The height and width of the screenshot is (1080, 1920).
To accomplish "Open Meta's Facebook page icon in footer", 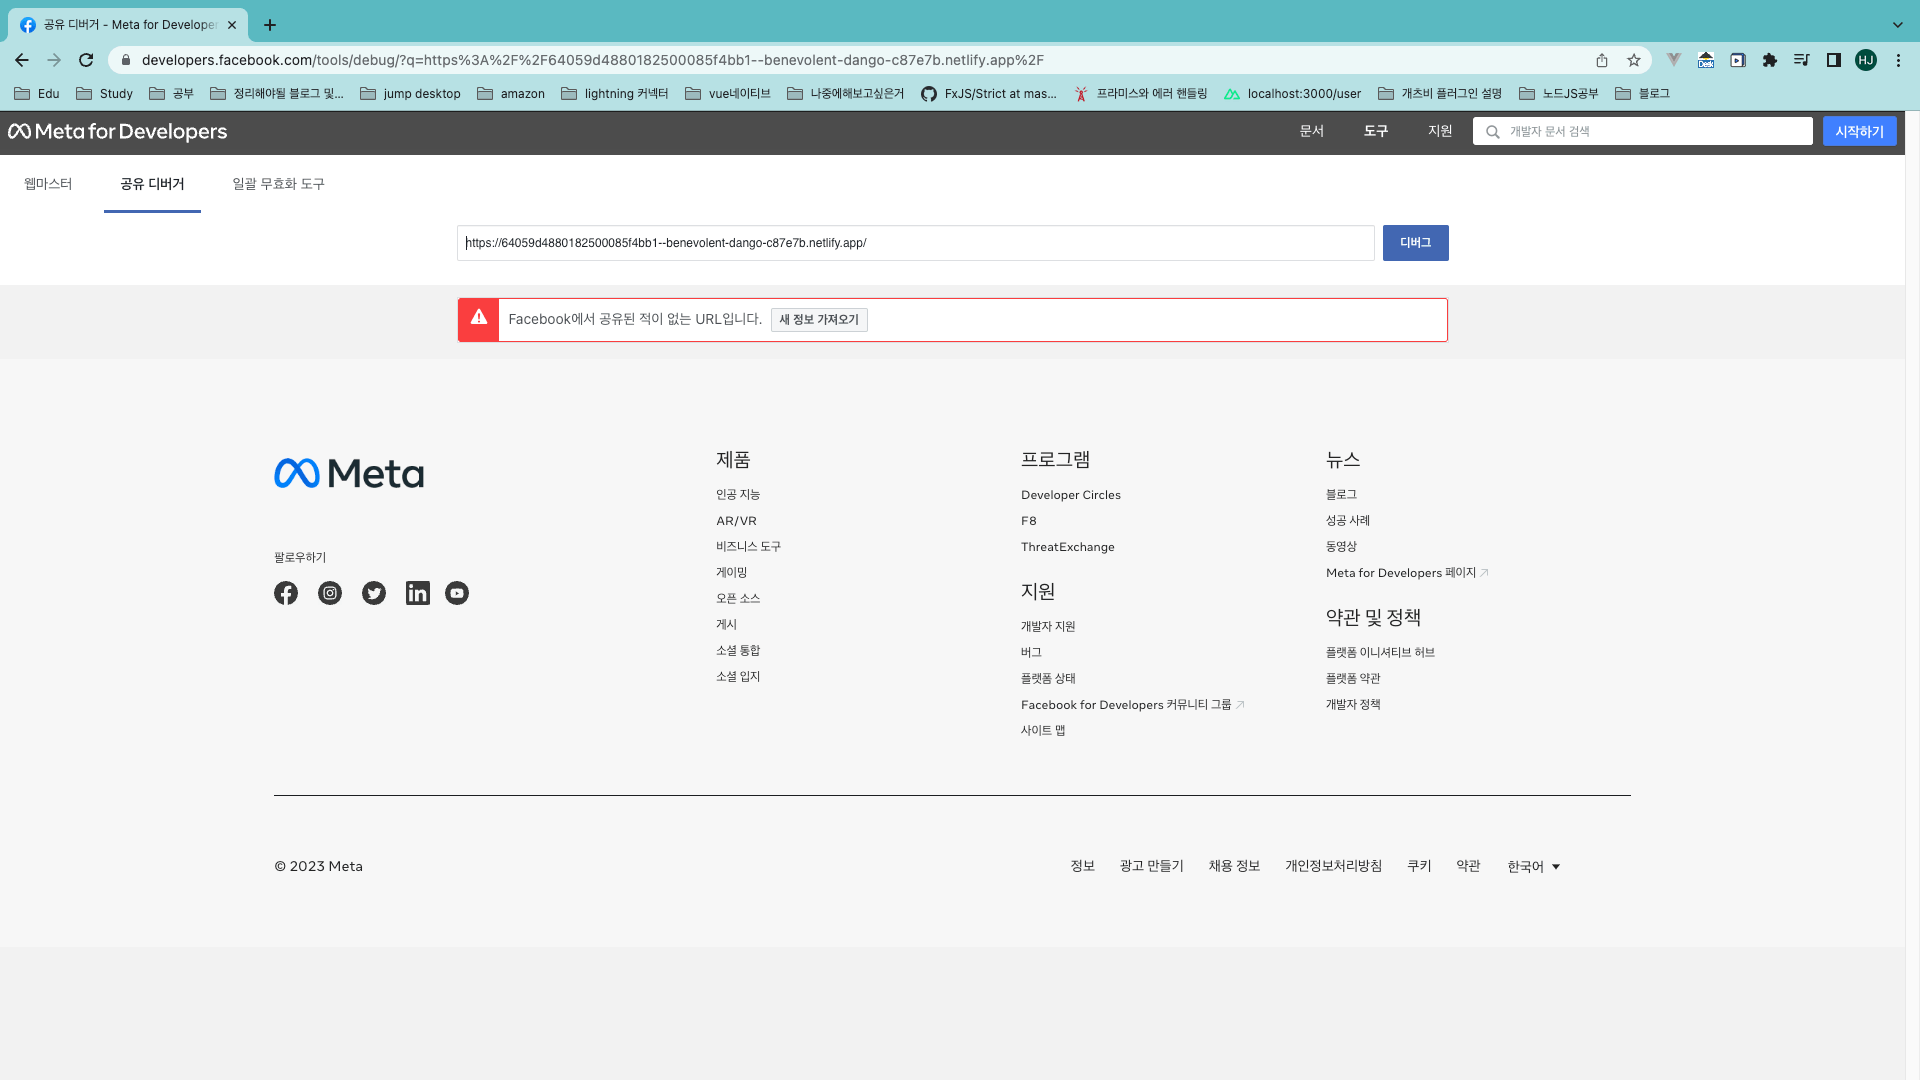I will tap(286, 593).
